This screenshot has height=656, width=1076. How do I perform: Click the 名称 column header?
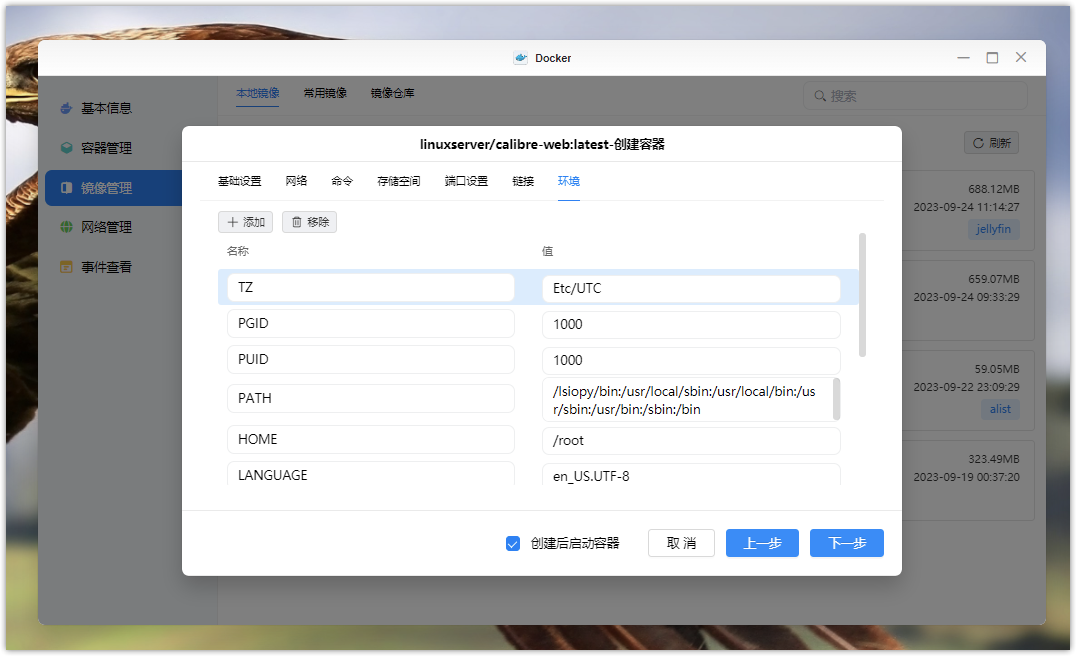pyautogui.click(x=238, y=251)
